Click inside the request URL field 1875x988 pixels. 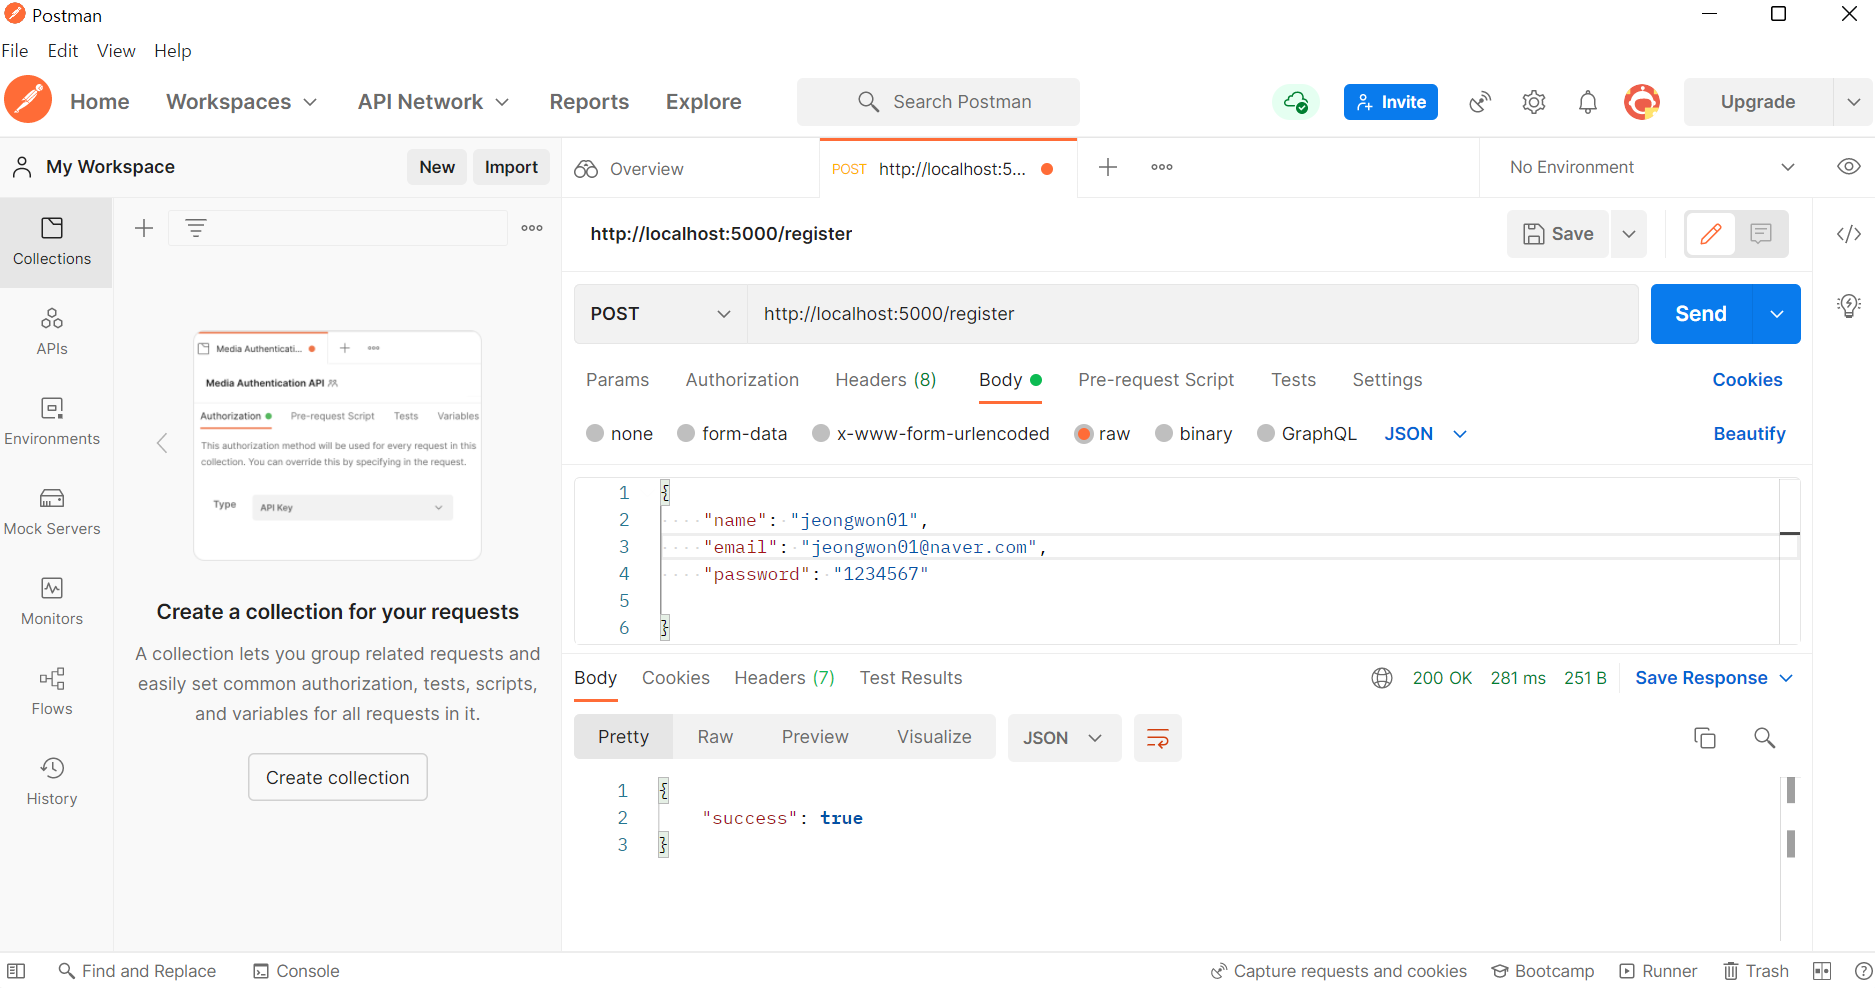[x=1000, y=313]
